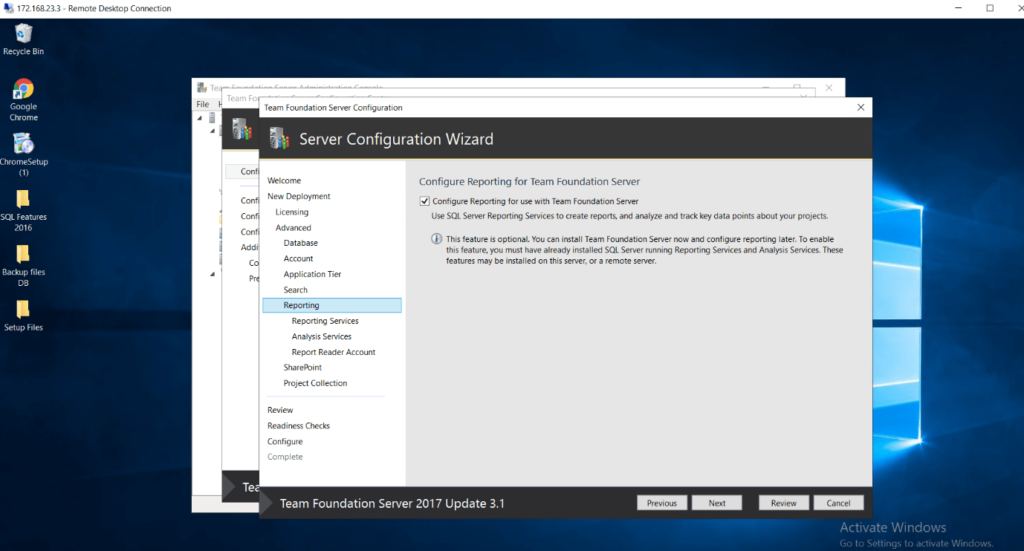Open the Database configuration page
Screen dimensions: 1024x551
[x=300, y=243]
